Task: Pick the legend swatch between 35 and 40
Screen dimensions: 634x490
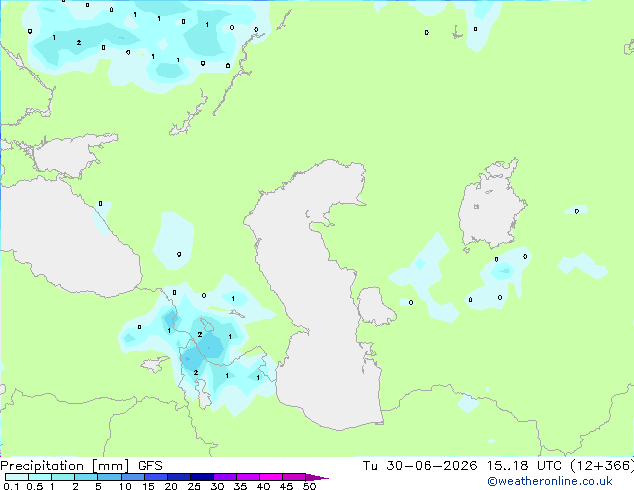Action: [247, 477]
